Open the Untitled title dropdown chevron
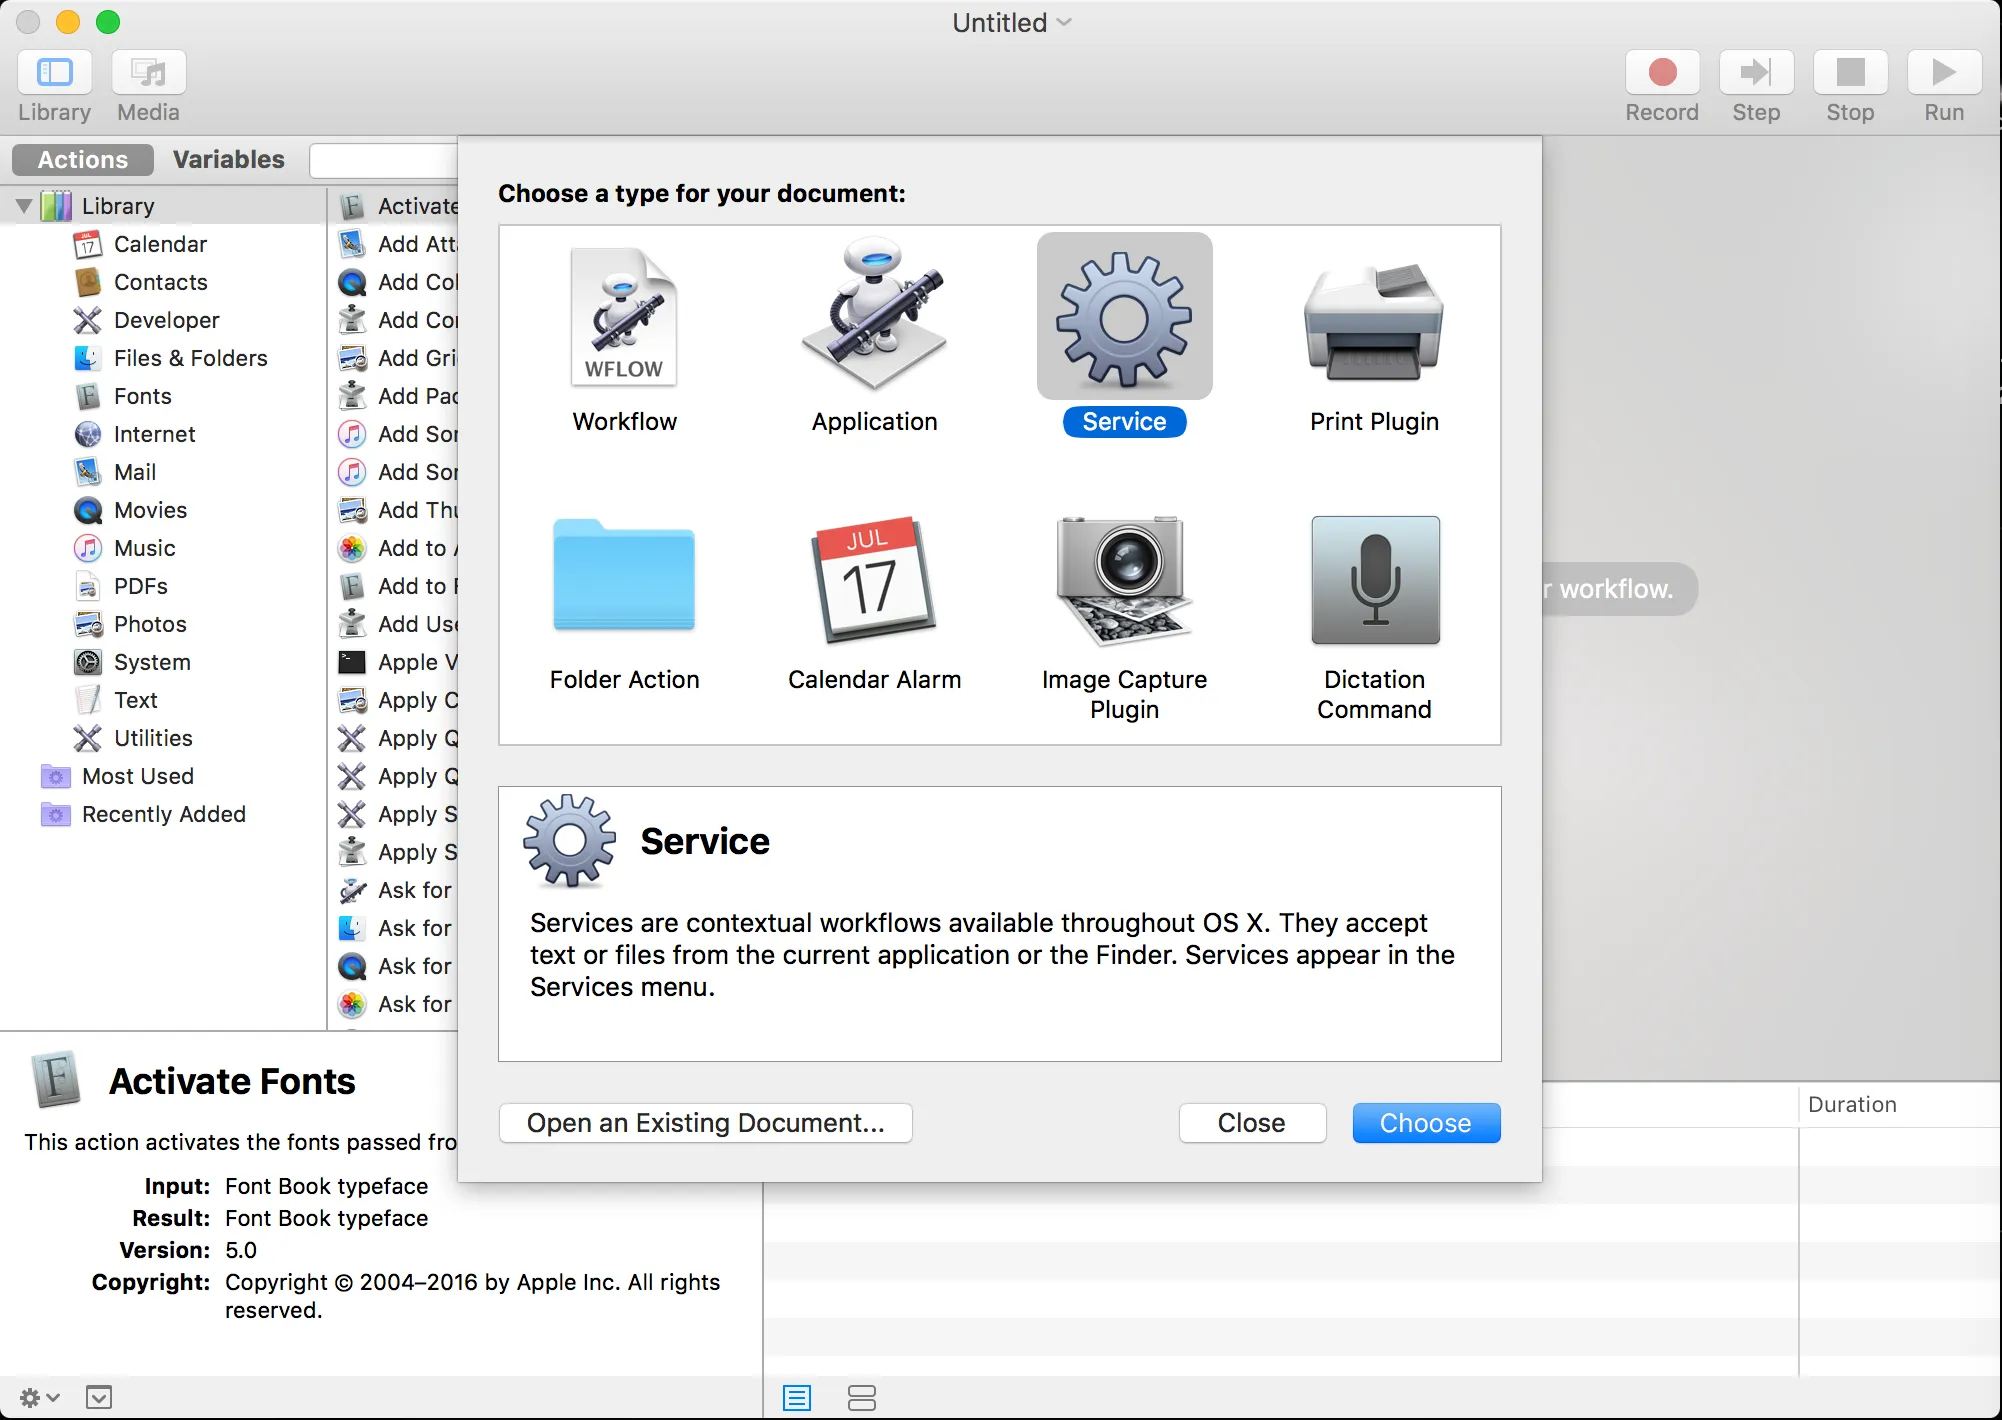The image size is (2002, 1420). click(x=1064, y=22)
